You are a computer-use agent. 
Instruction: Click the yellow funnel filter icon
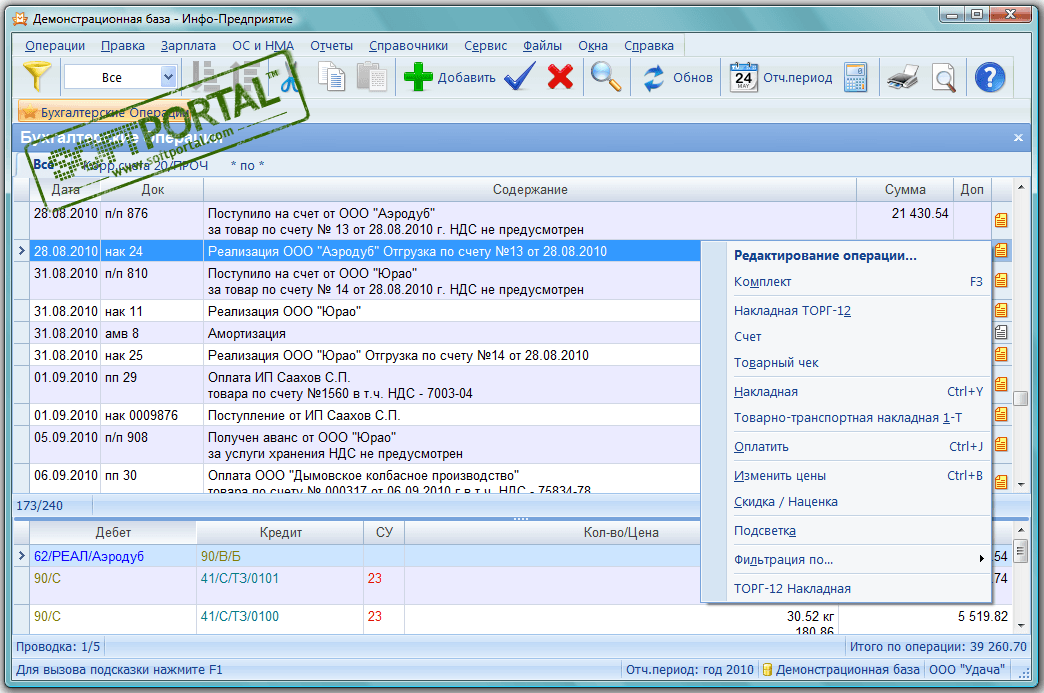(x=37, y=77)
